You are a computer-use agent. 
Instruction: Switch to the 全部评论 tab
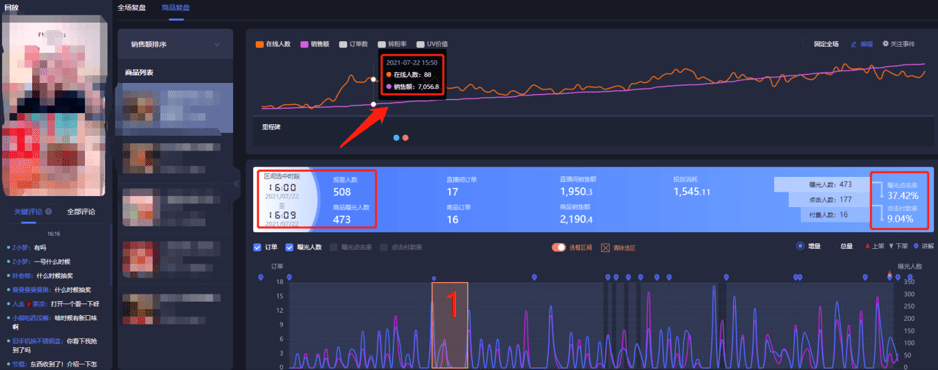tap(81, 212)
